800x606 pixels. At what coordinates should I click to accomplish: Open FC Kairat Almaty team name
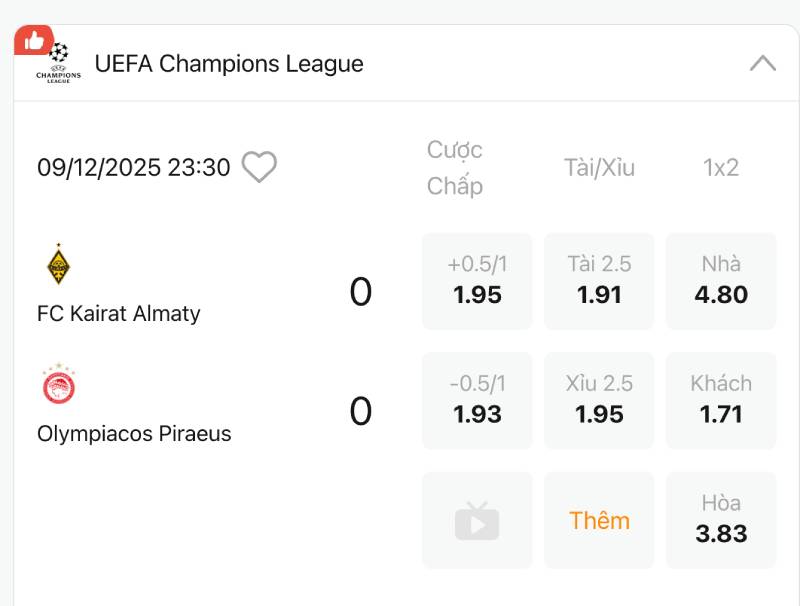click(x=119, y=314)
